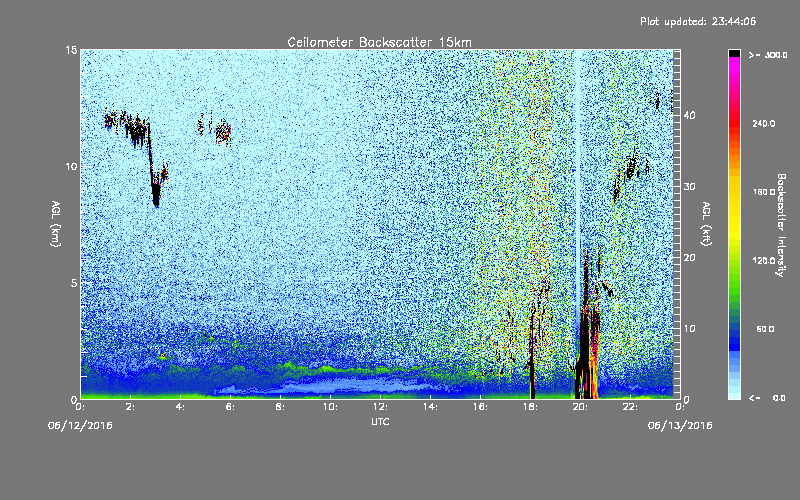Click the '20:' hour tick label

[580, 407]
